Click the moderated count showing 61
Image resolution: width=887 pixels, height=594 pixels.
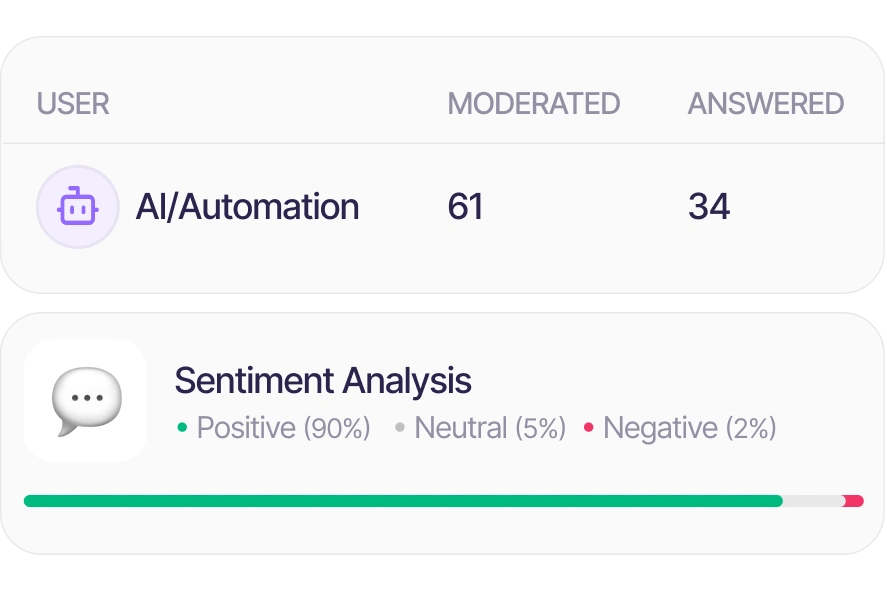pyautogui.click(x=466, y=206)
